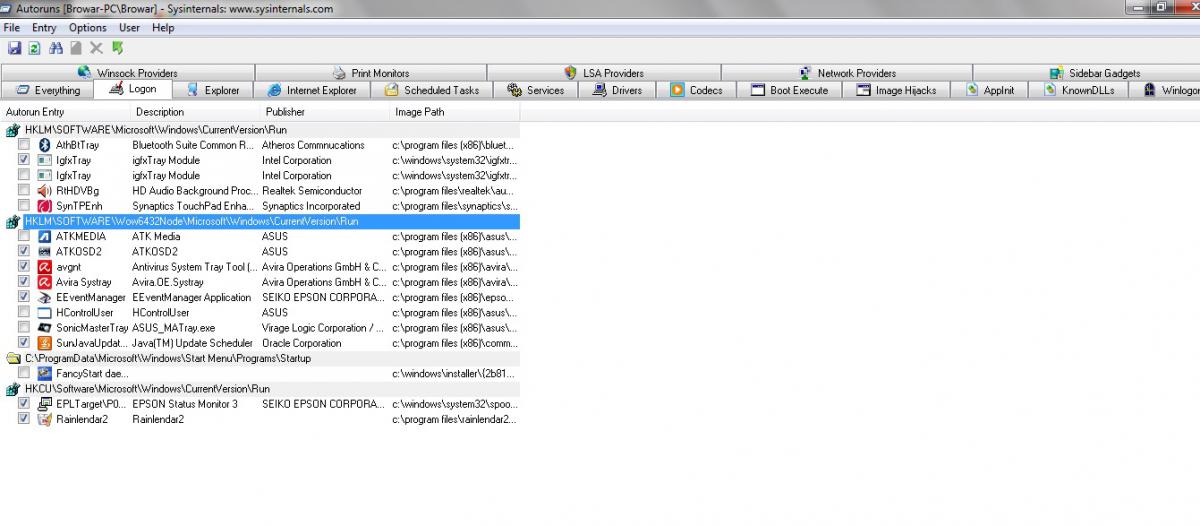Screen dimensions: 1200x526
Task: Enable the SynTPEnh checkbox
Action: (24, 206)
